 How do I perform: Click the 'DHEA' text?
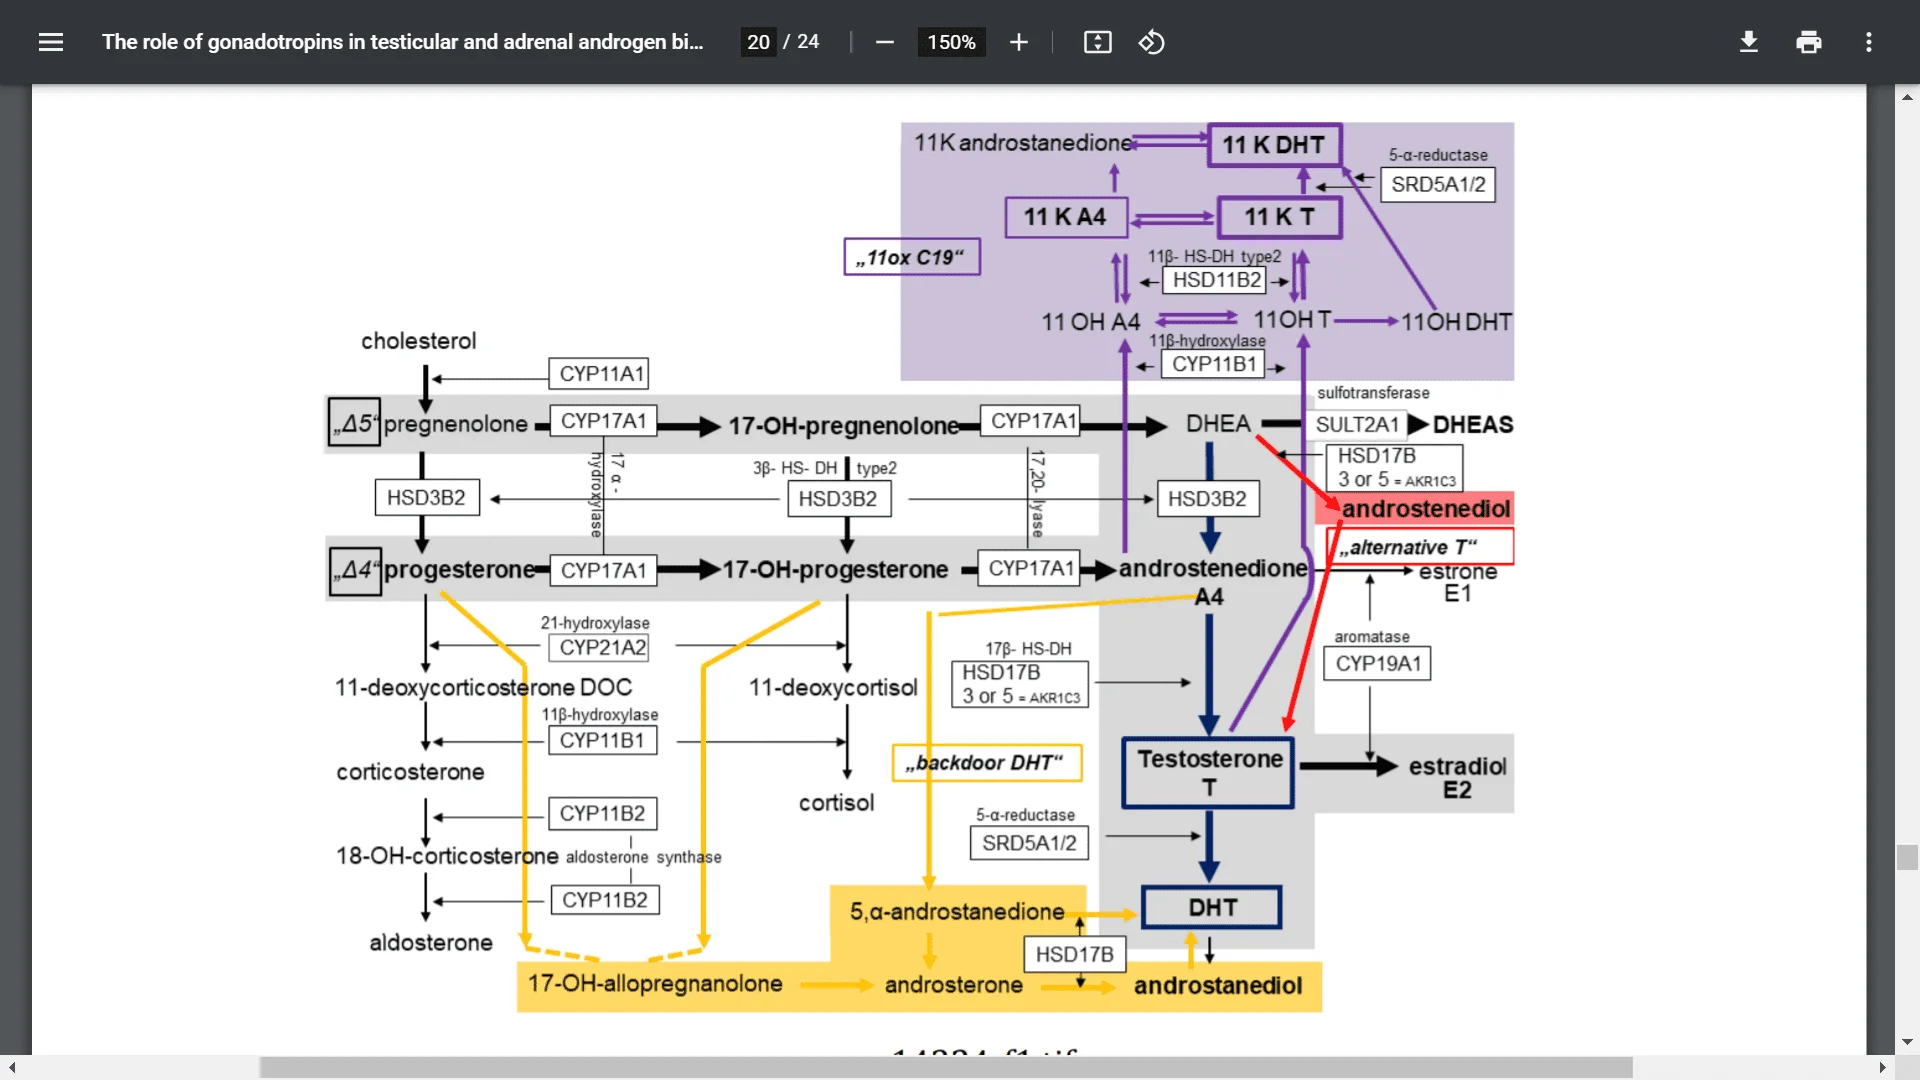(x=1217, y=424)
